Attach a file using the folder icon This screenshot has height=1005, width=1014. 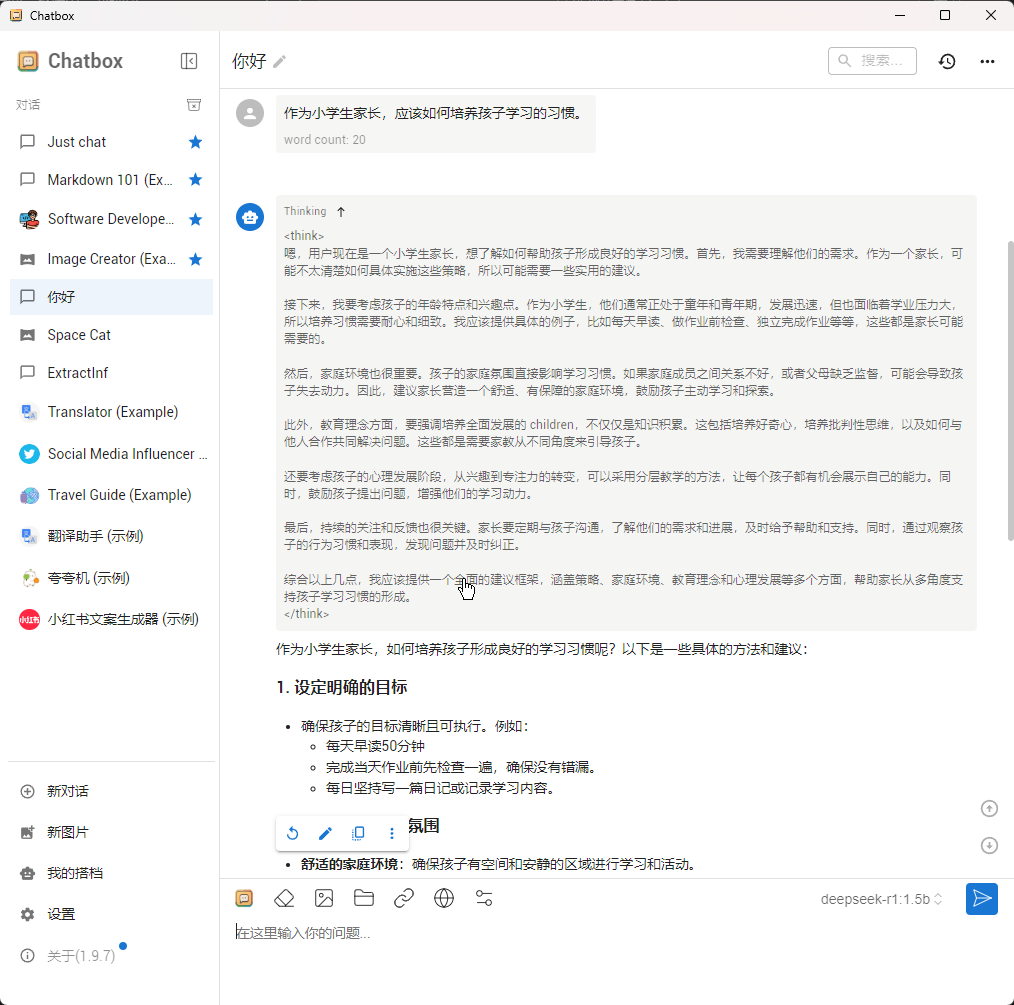(364, 898)
